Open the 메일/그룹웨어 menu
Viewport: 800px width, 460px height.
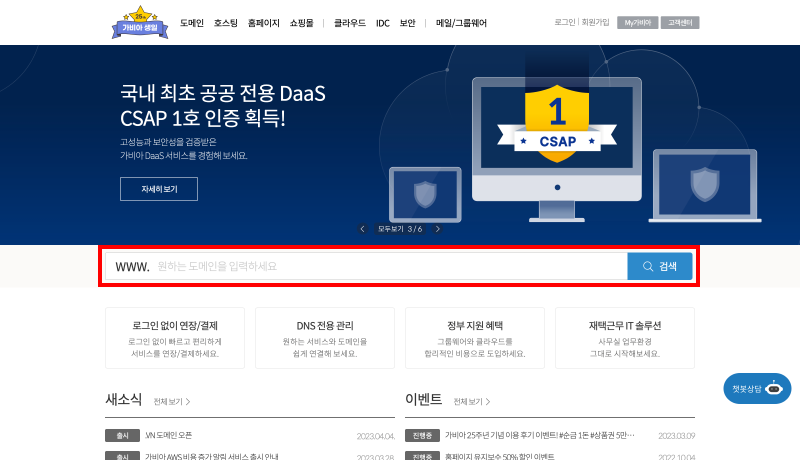tap(461, 23)
